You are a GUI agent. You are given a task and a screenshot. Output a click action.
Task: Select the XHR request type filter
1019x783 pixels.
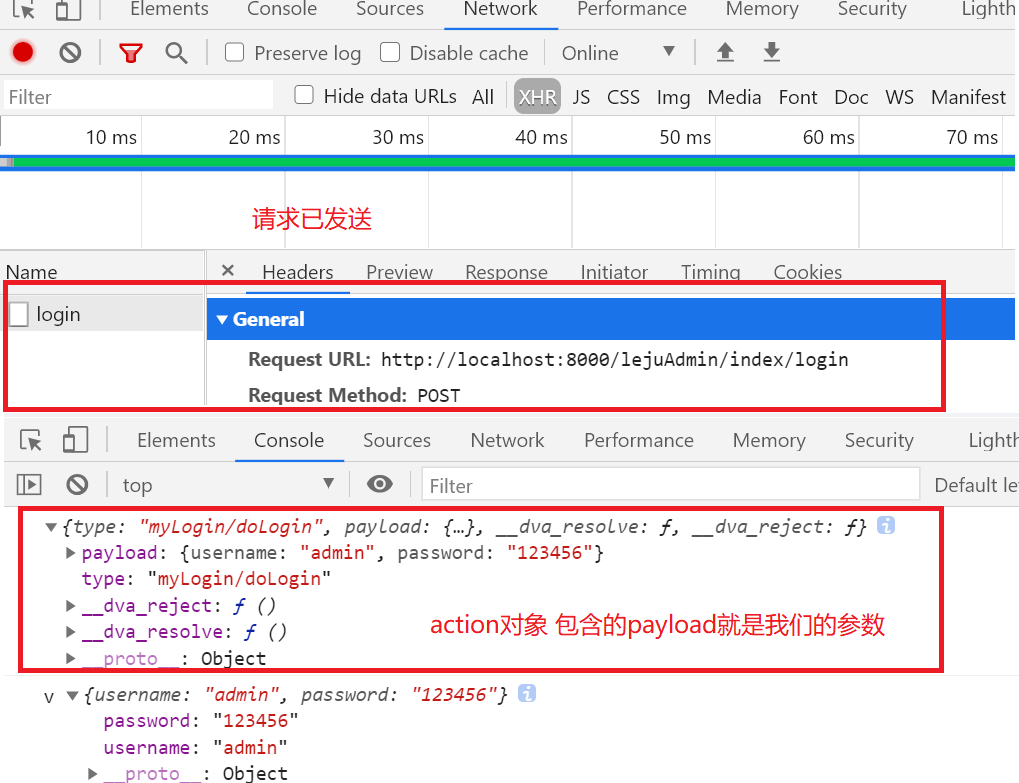point(537,97)
